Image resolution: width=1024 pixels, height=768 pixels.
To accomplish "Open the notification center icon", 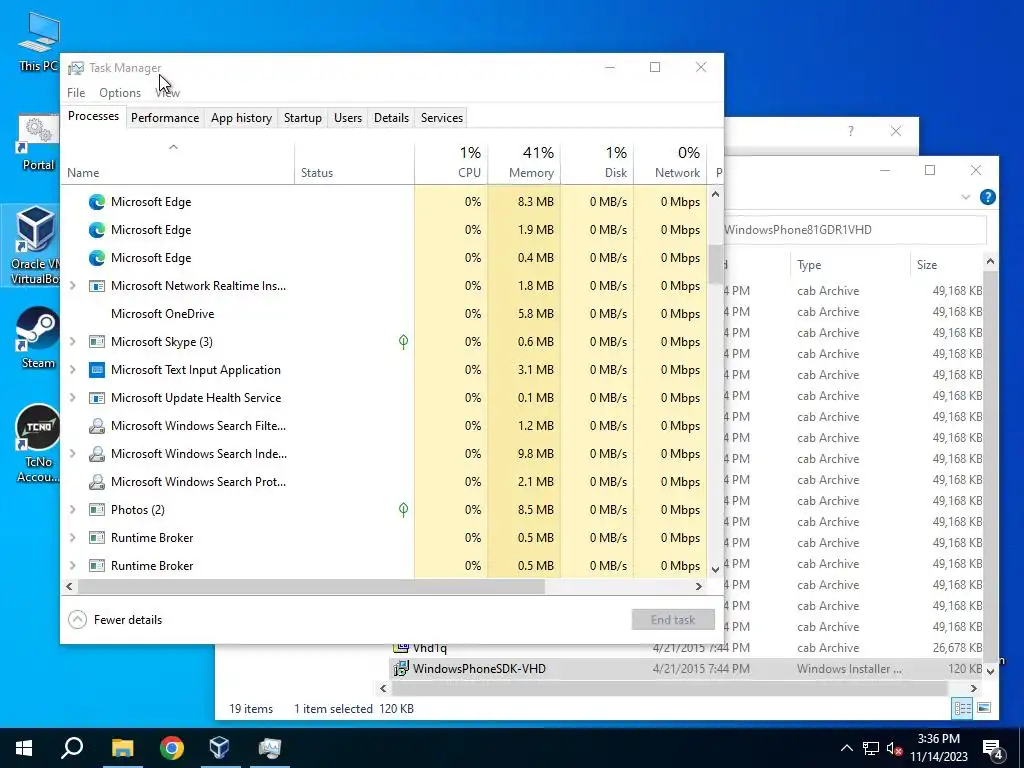I will pos(993,748).
